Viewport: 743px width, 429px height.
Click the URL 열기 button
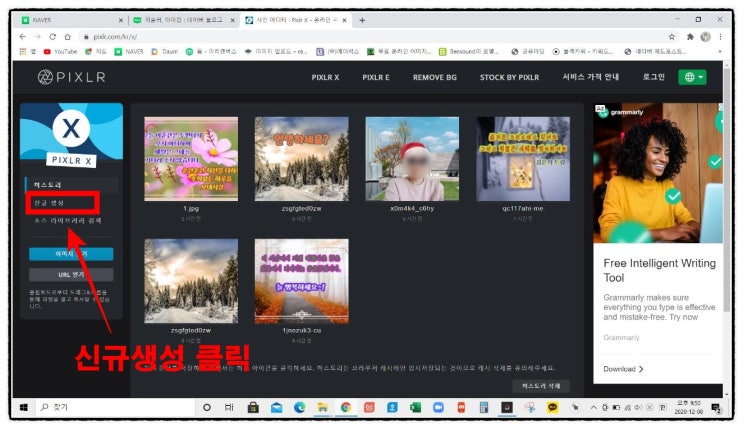(71, 275)
